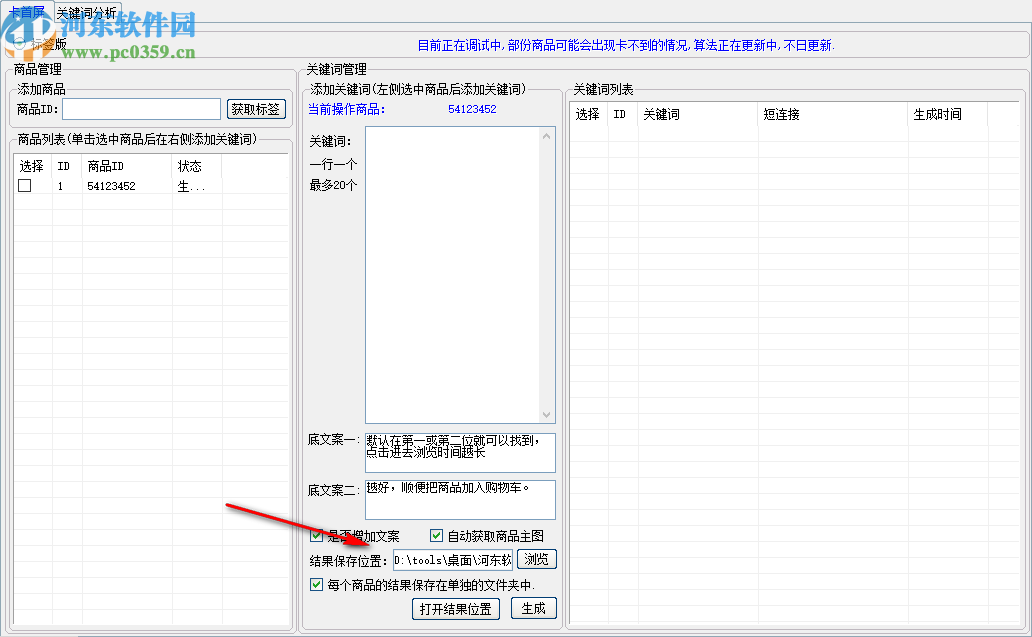This screenshot has width=1032, height=637.
Task: Click the 浏览 browse button
Action: pyautogui.click(x=536, y=559)
